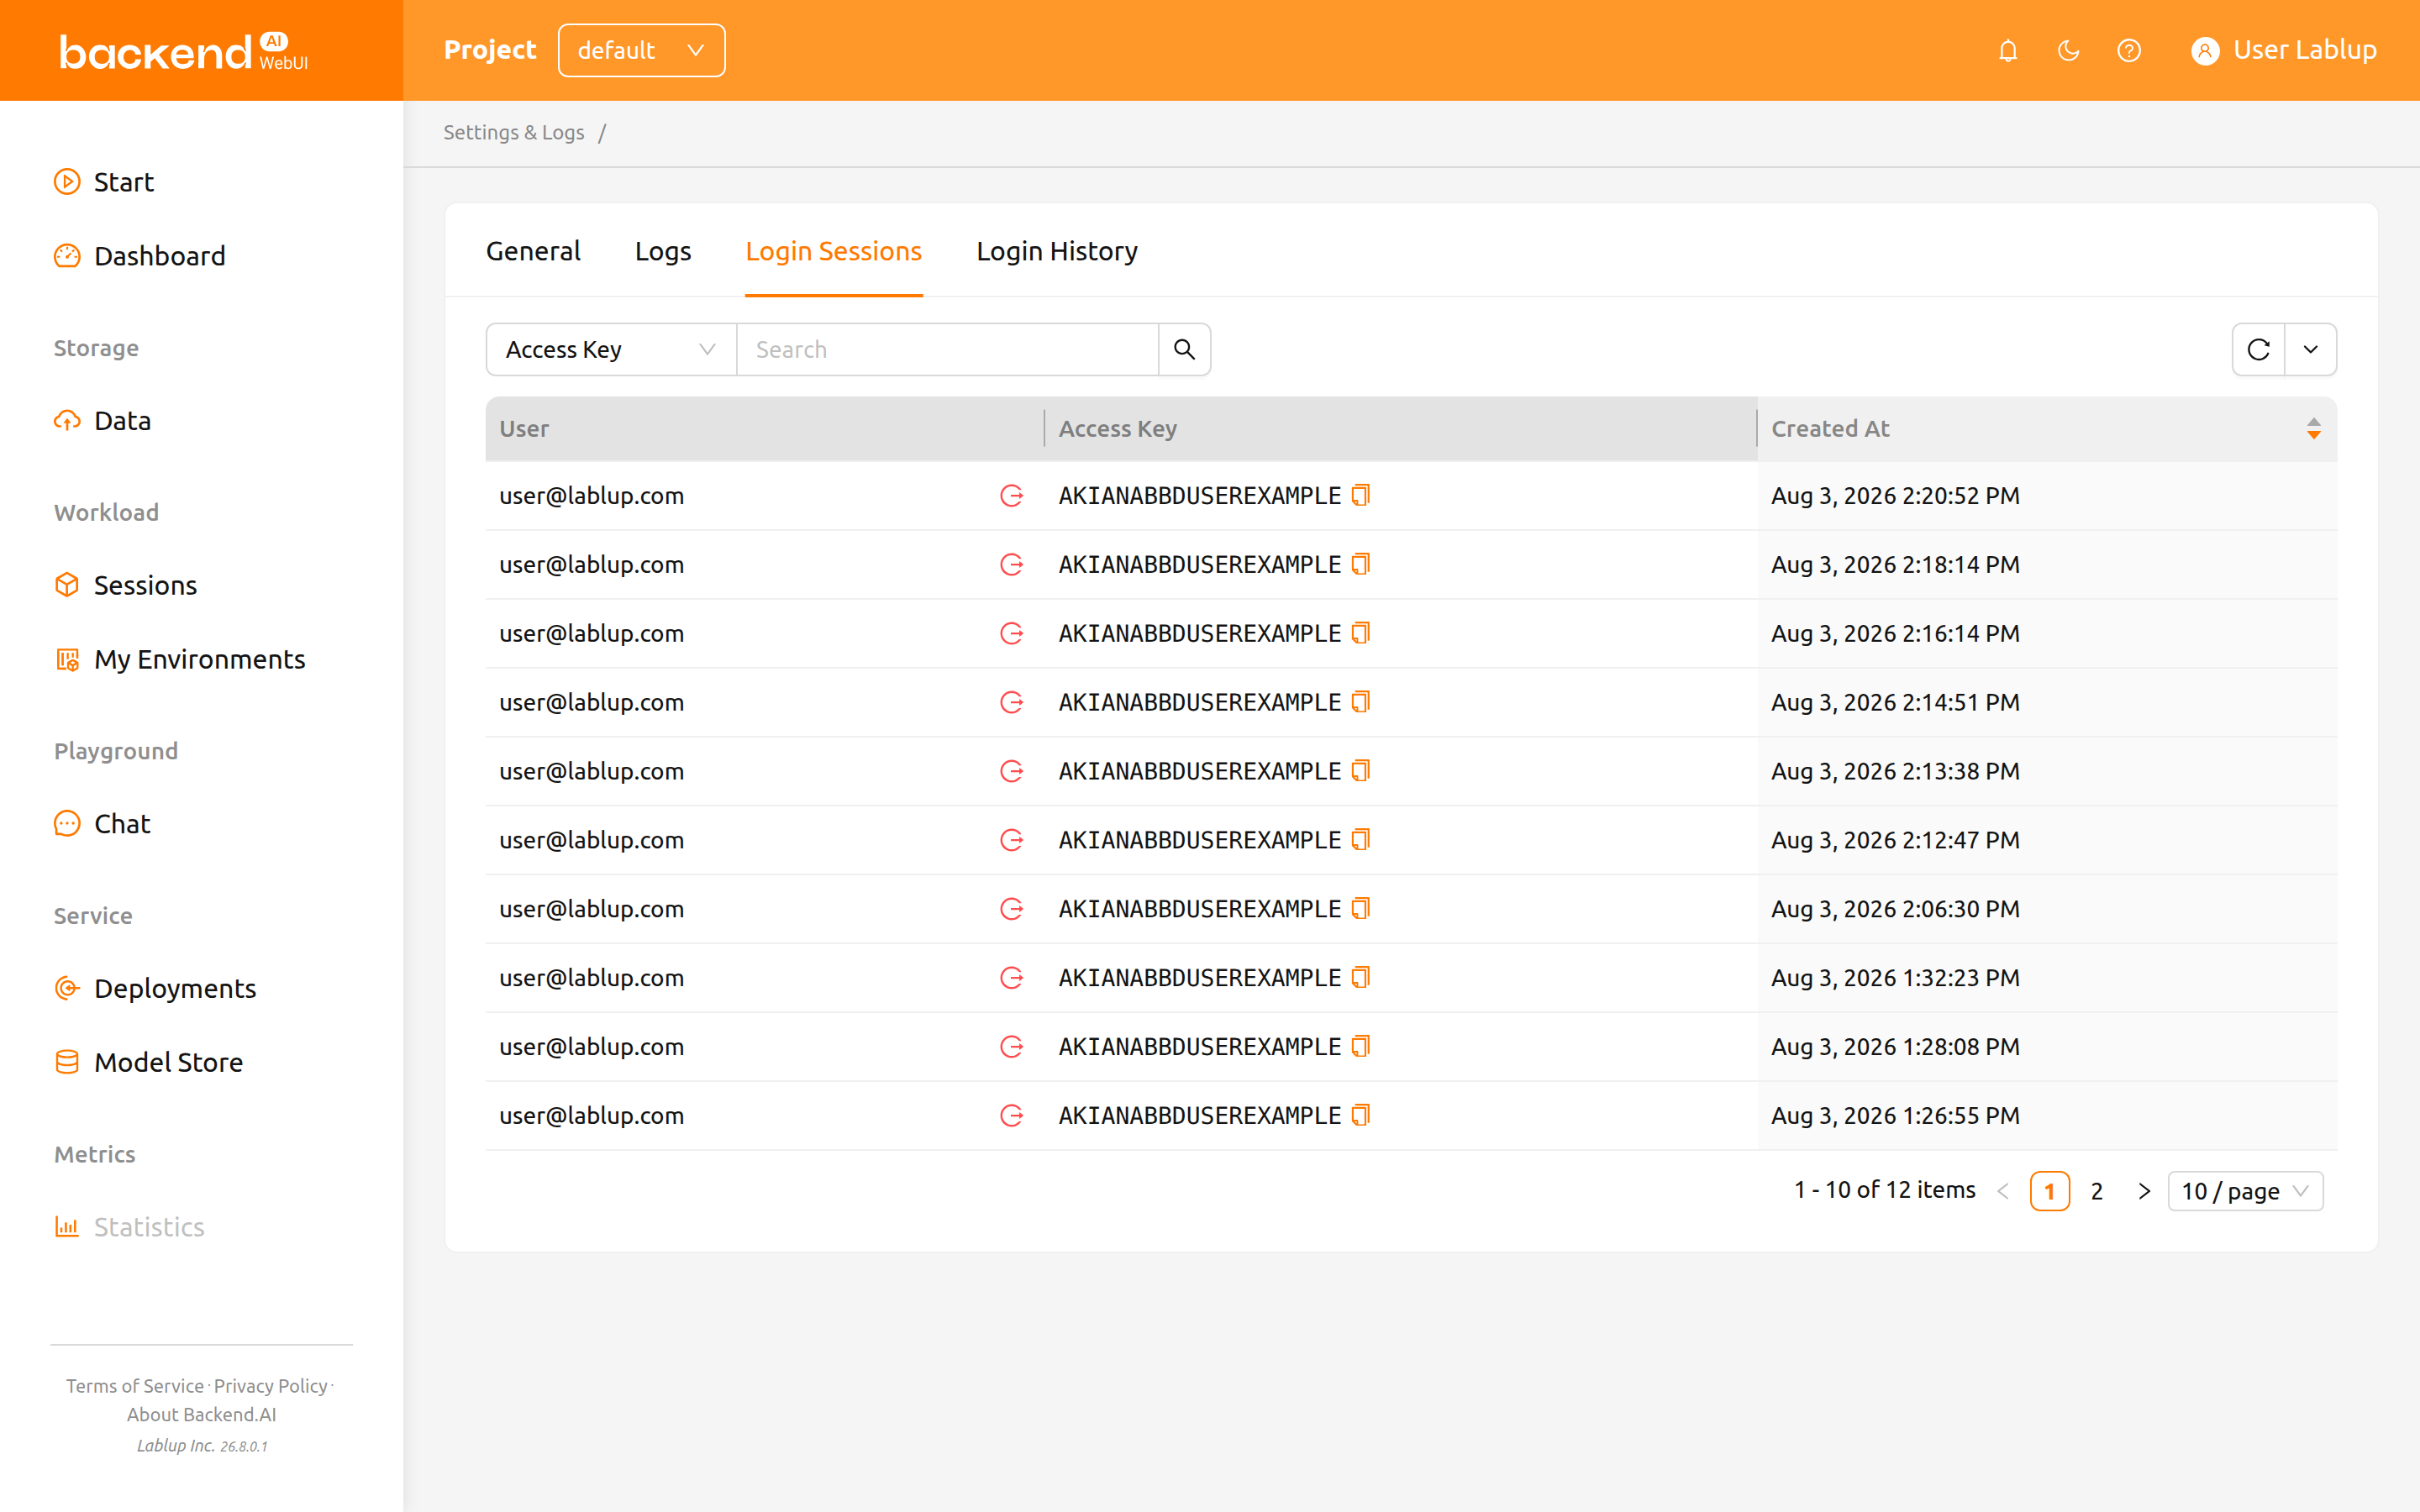
Task: Go to pagination page 2
Action: click(x=2097, y=1191)
